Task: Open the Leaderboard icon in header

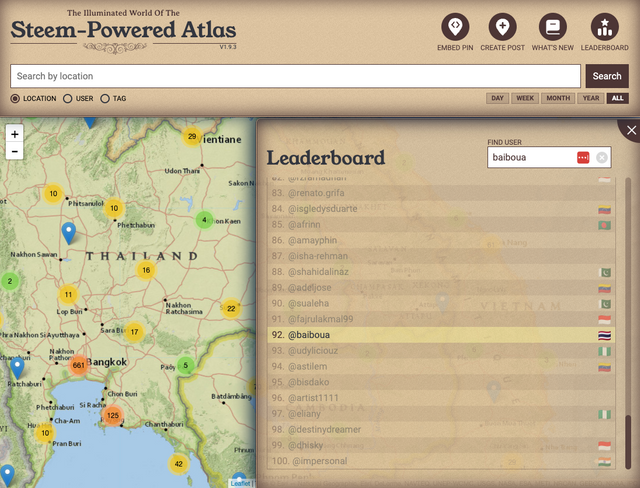Action: pos(604,32)
